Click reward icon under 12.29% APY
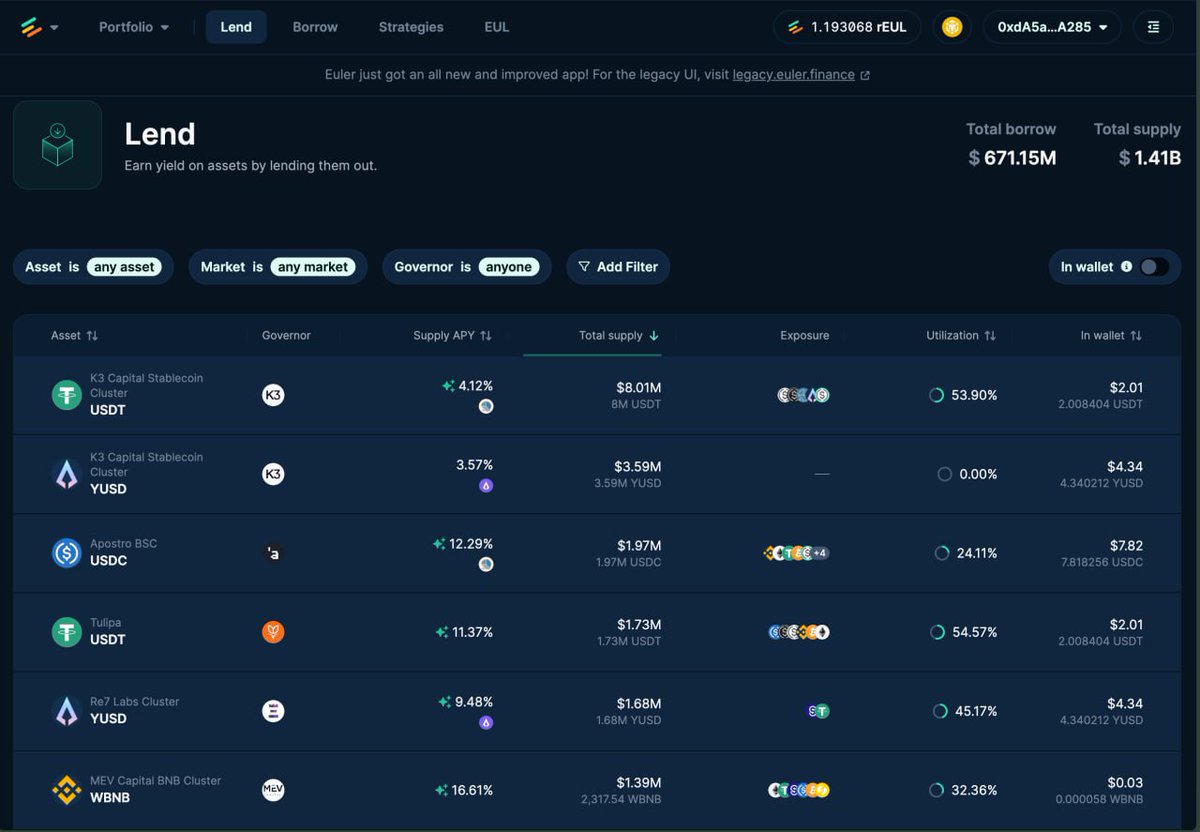Viewport: 1200px width, 832px height. (x=486, y=564)
